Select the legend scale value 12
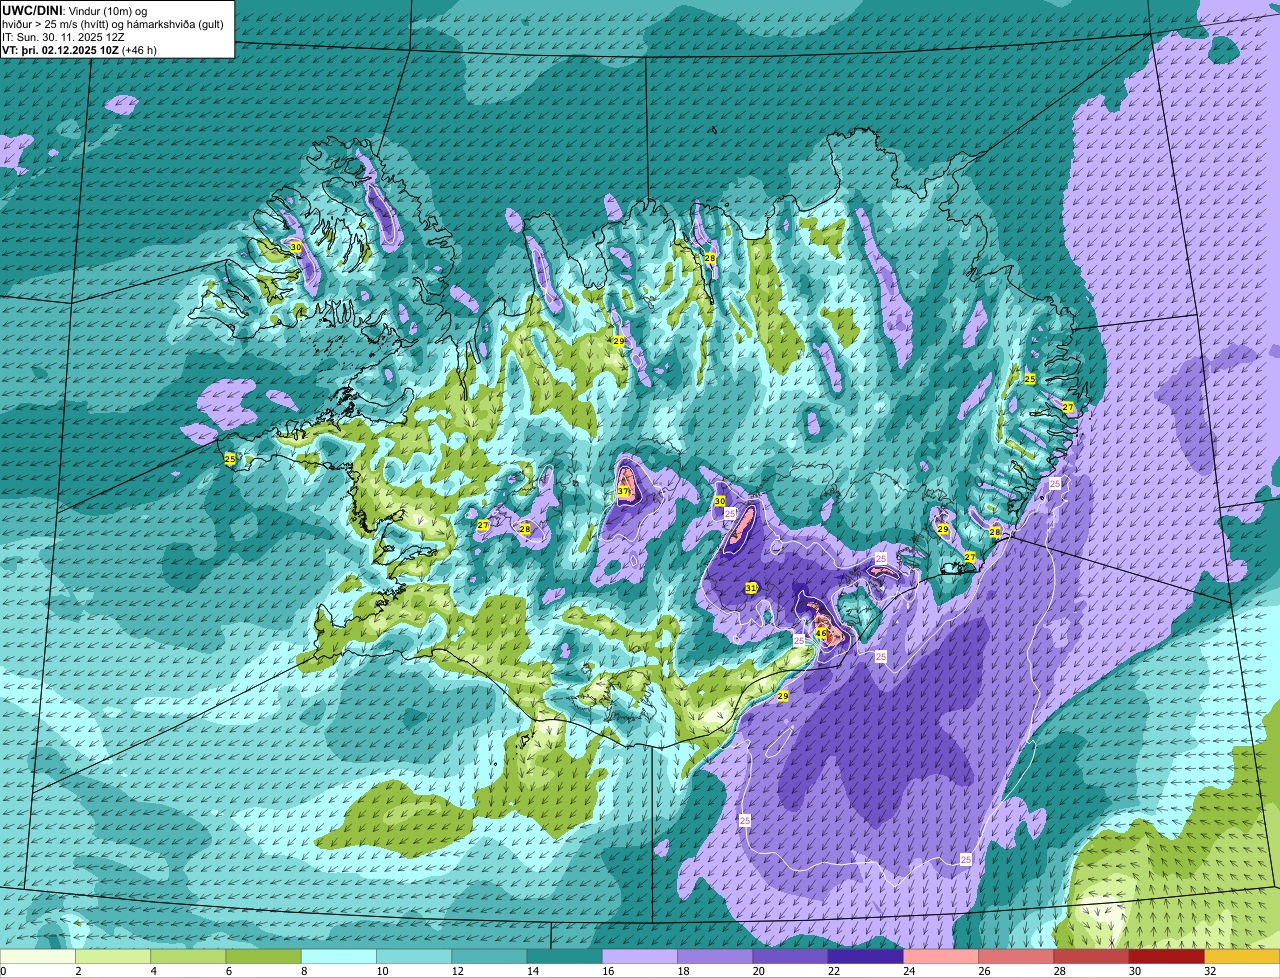The image size is (1280, 978). [457, 971]
